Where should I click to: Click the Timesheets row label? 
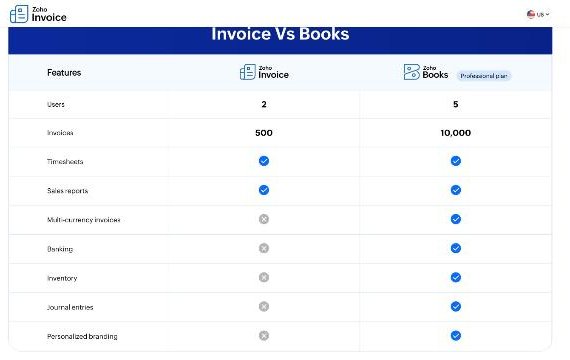pos(65,161)
